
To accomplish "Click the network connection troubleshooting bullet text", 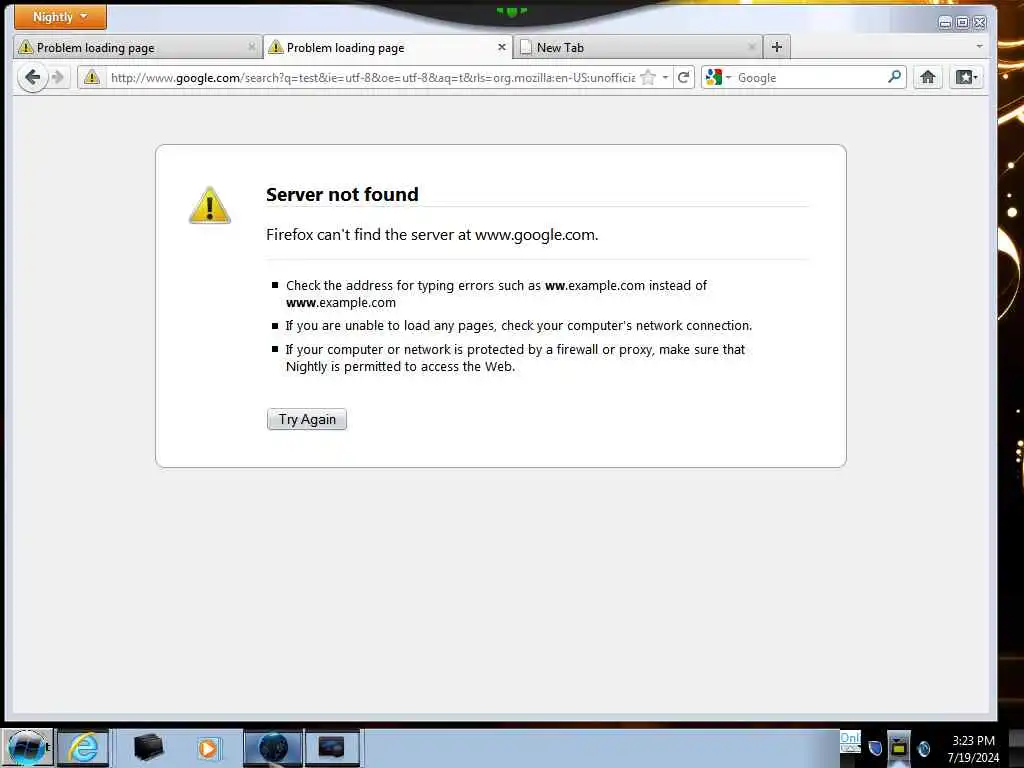I will (519, 325).
